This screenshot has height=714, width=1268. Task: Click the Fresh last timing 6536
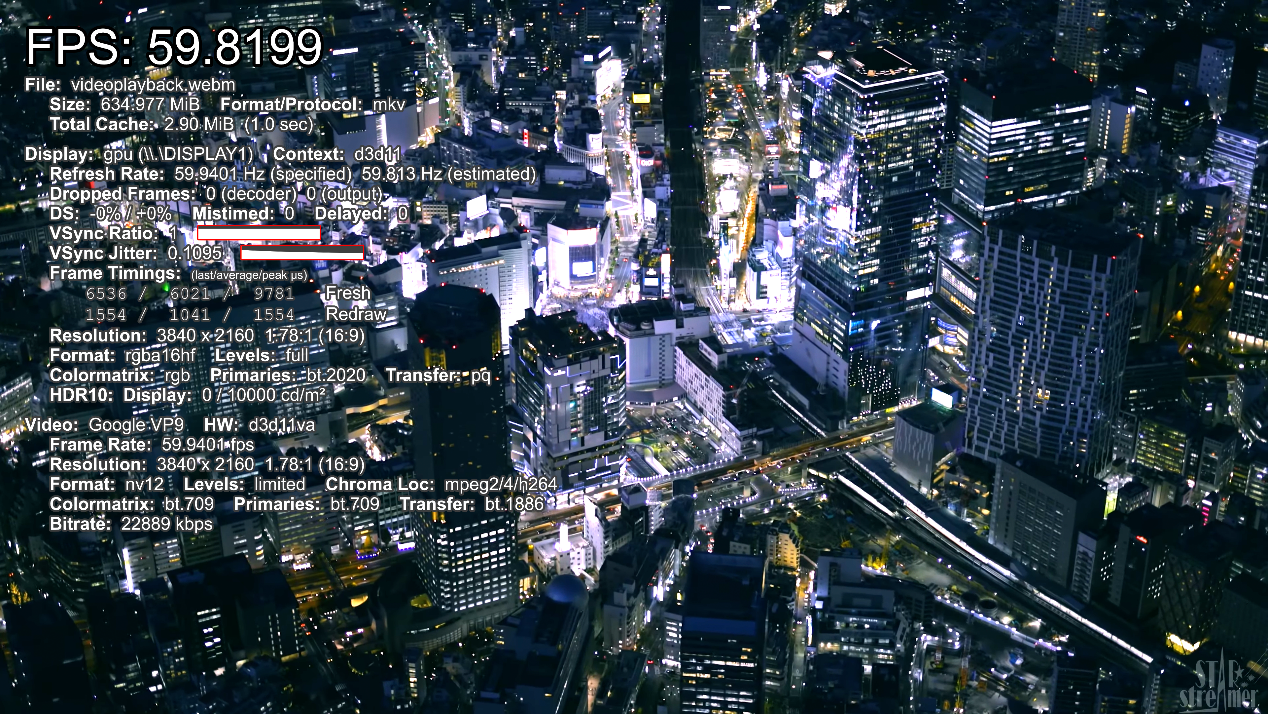(106, 294)
